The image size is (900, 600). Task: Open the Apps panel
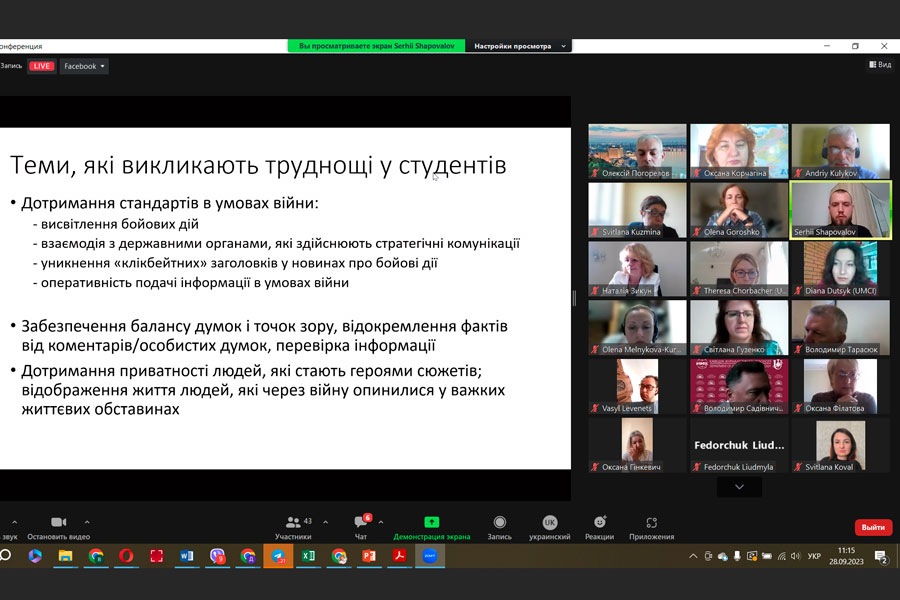(x=651, y=523)
